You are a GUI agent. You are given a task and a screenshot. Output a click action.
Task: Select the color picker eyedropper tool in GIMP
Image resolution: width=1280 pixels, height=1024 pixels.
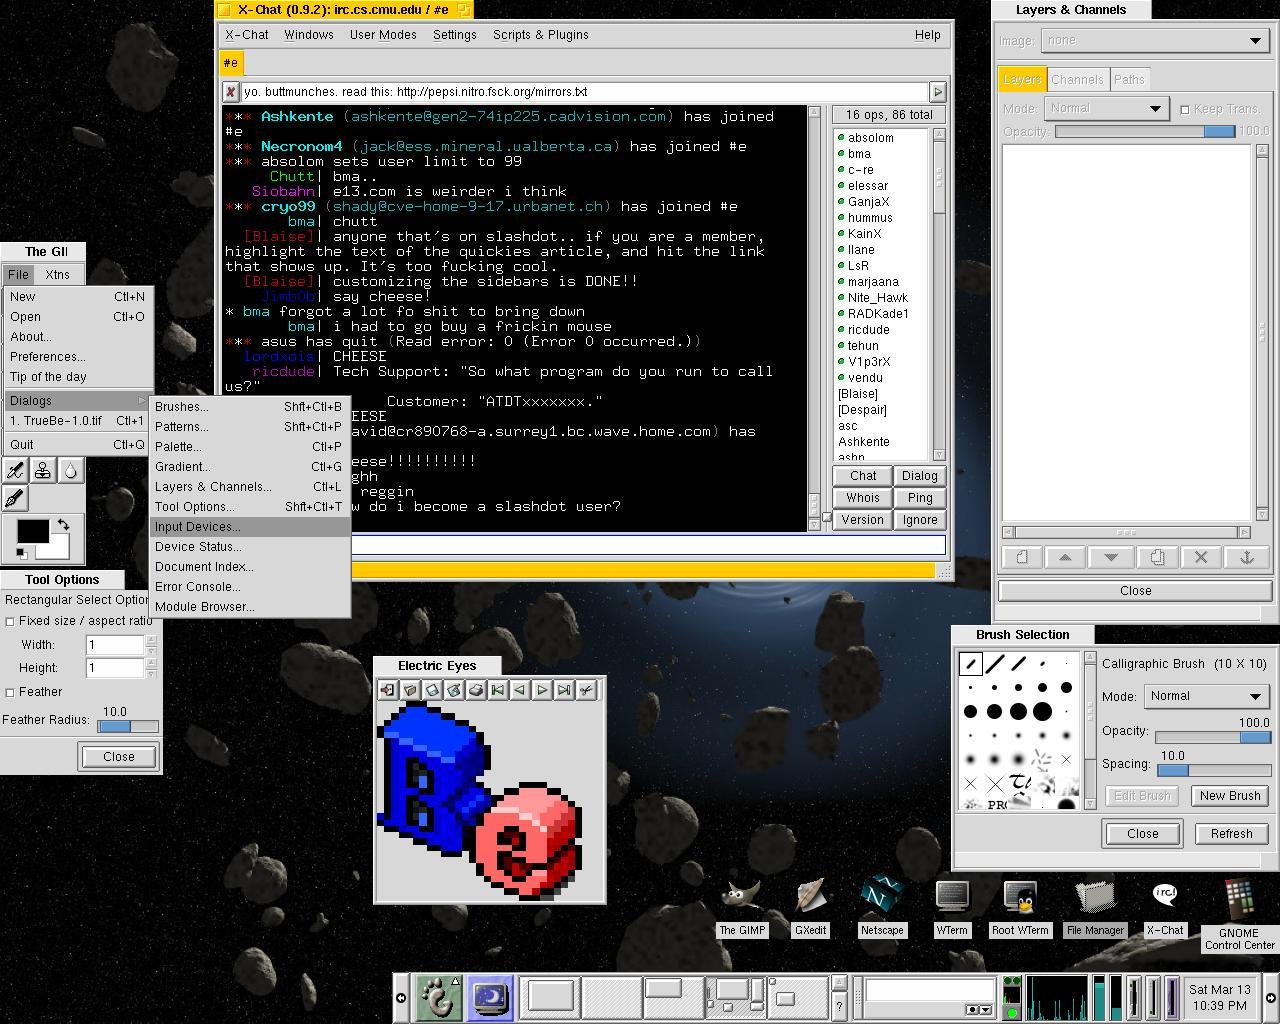pos(15,470)
